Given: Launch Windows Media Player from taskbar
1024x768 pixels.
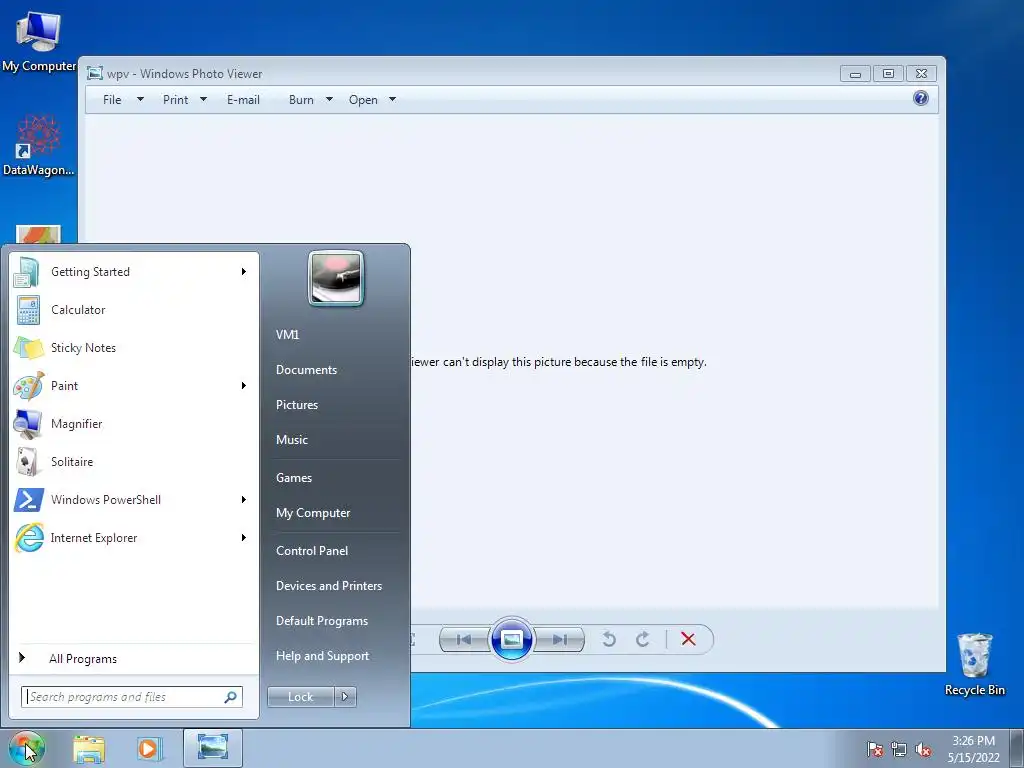Looking at the screenshot, I should [x=149, y=748].
